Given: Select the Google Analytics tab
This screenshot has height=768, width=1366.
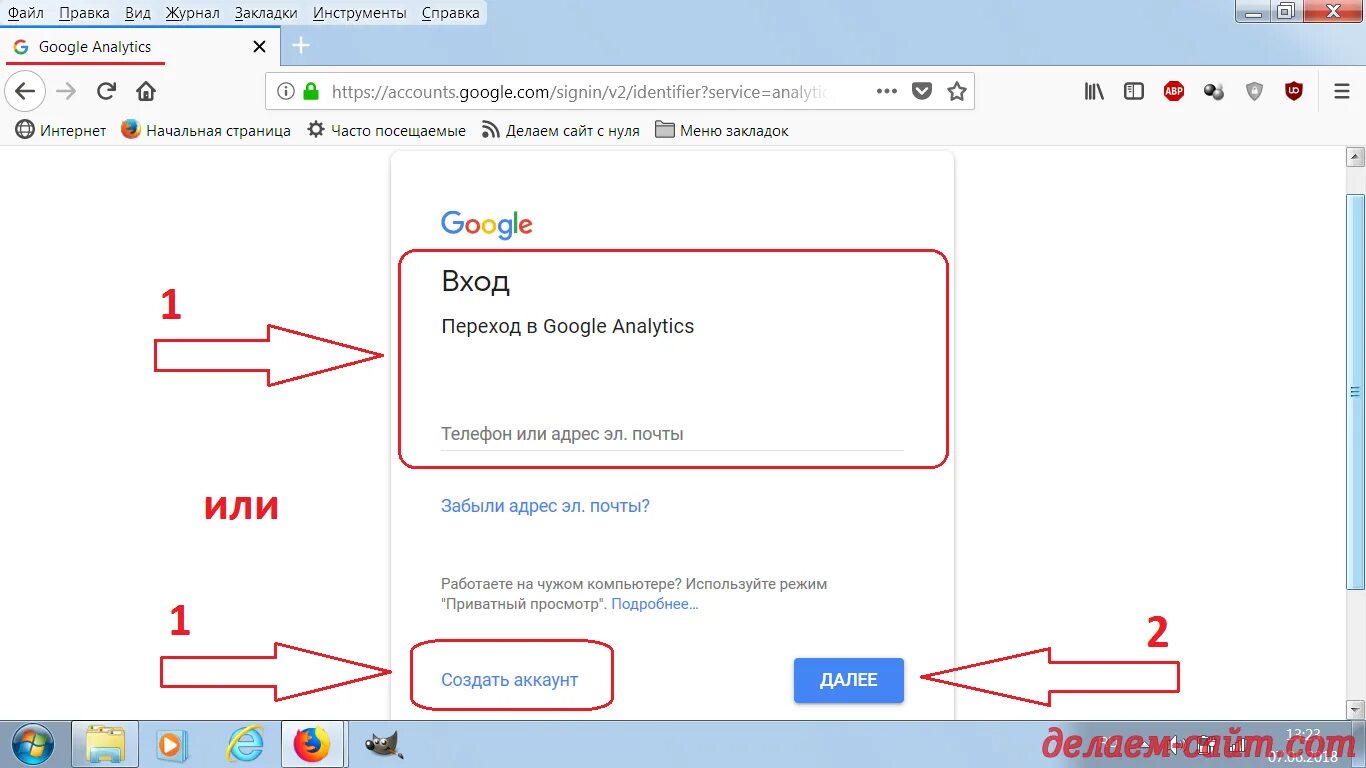Looking at the screenshot, I should tap(140, 47).
